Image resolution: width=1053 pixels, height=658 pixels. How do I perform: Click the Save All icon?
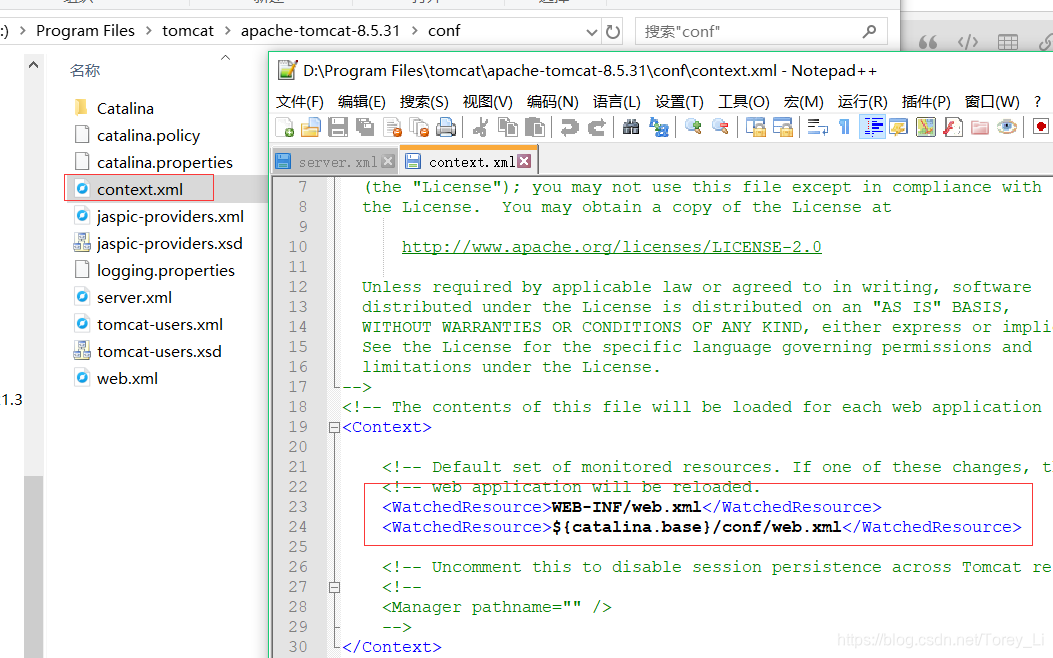pyautogui.click(x=365, y=127)
